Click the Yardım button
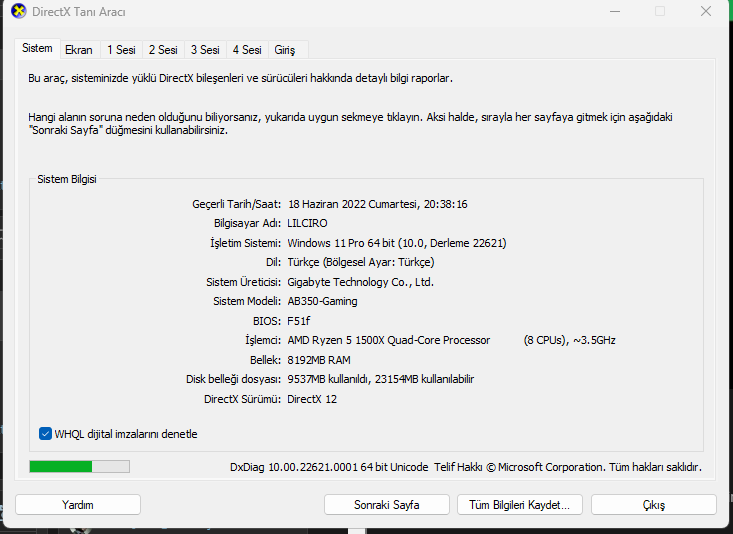The width and height of the screenshot is (733, 534). [x=78, y=505]
